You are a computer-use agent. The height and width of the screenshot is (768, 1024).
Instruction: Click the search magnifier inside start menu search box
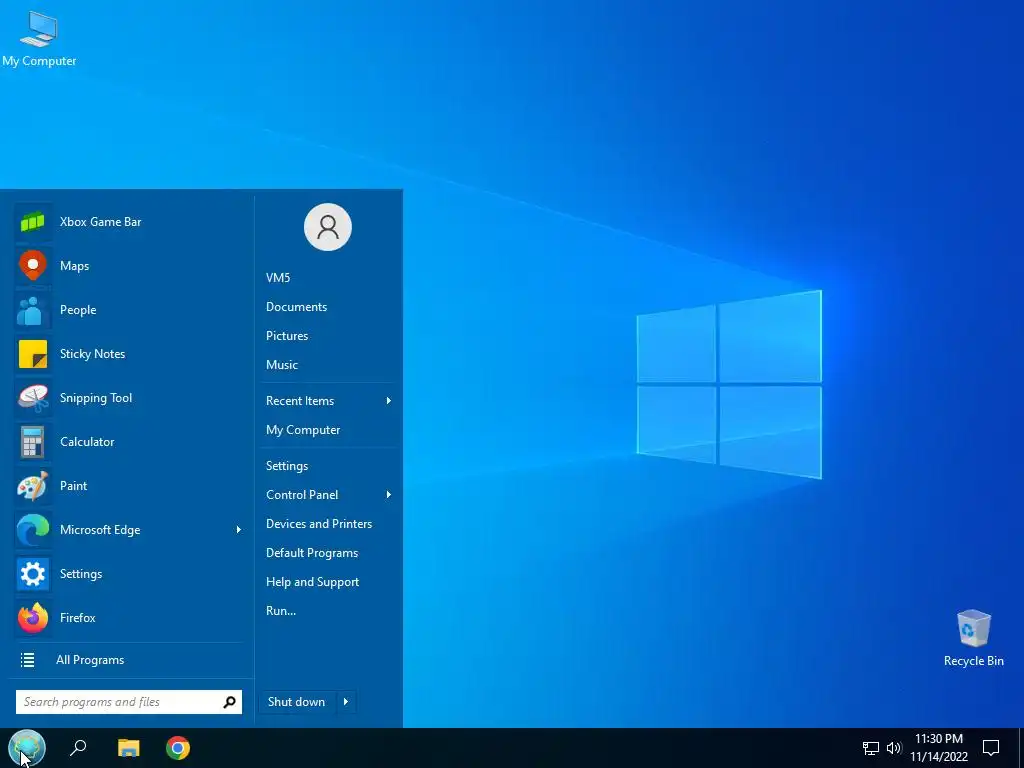point(229,702)
